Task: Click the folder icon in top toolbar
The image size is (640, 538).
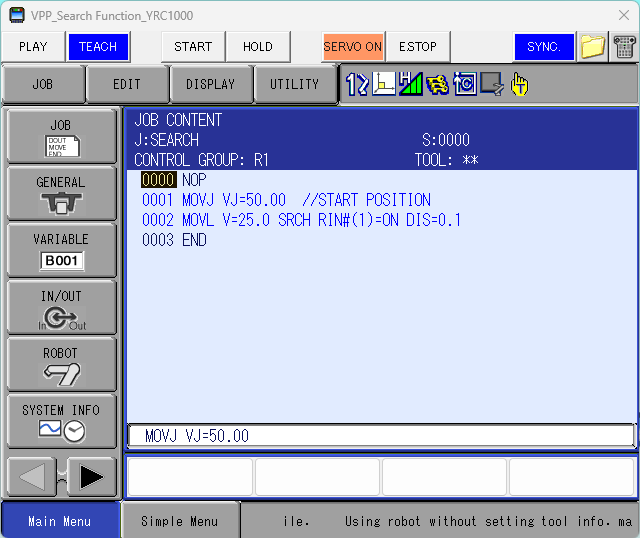Action: [x=593, y=47]
